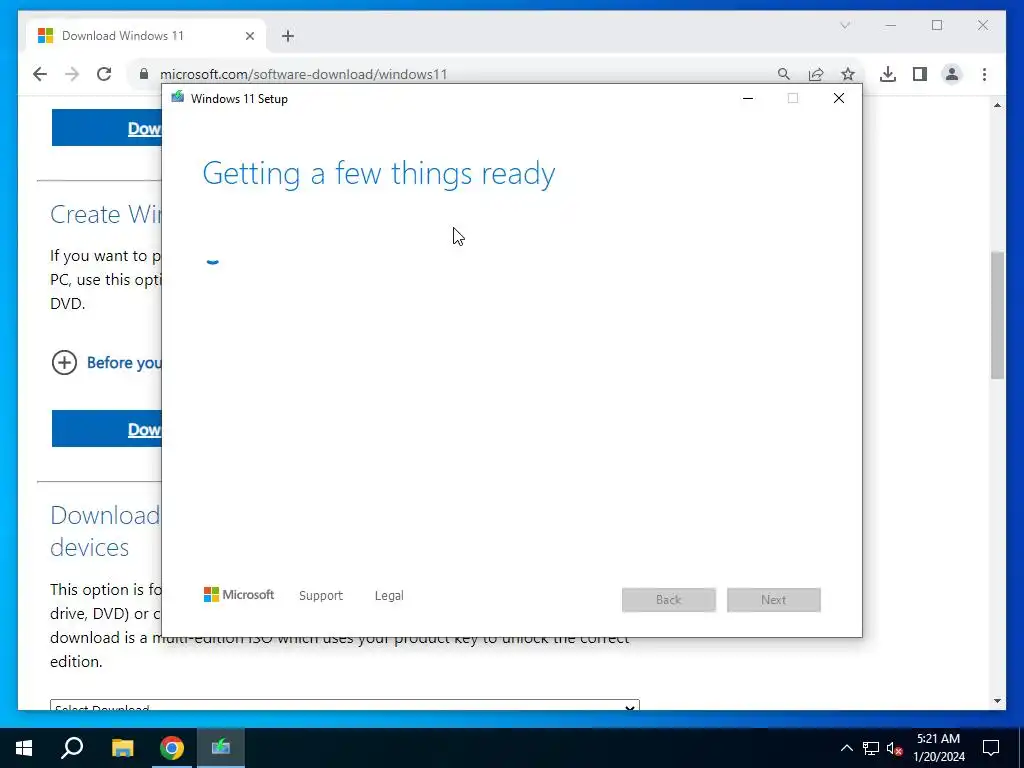This screenshot has width=1024, height=768.
Task: Open Chrome profile avatar menu
Action: click(952, 74)
